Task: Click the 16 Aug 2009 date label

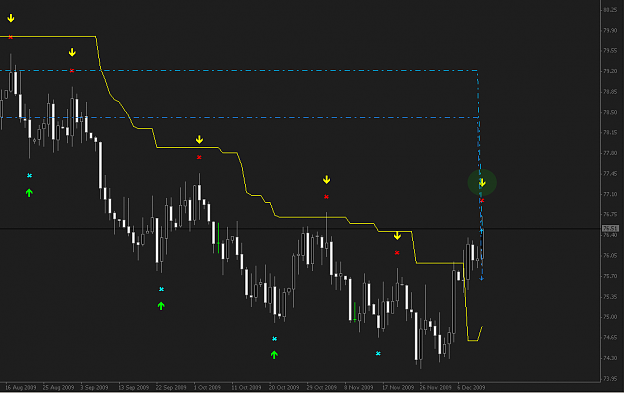Action: tap(21, 387)
